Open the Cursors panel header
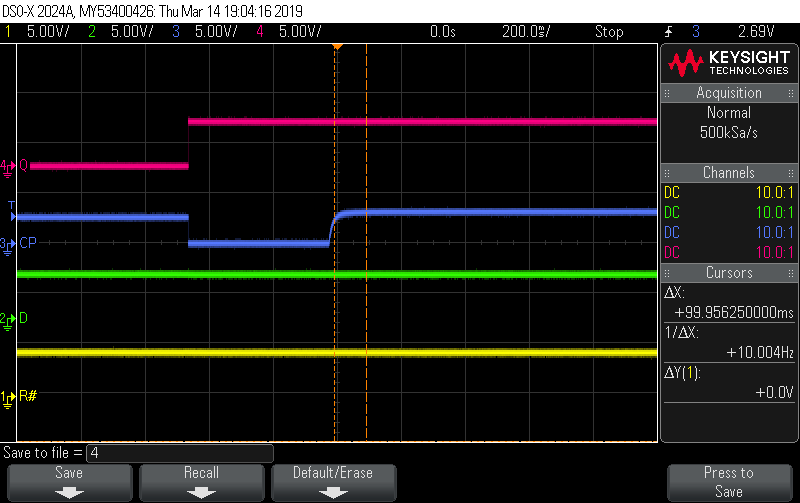Screen dimensions: 800x503 tap(729, 273)
